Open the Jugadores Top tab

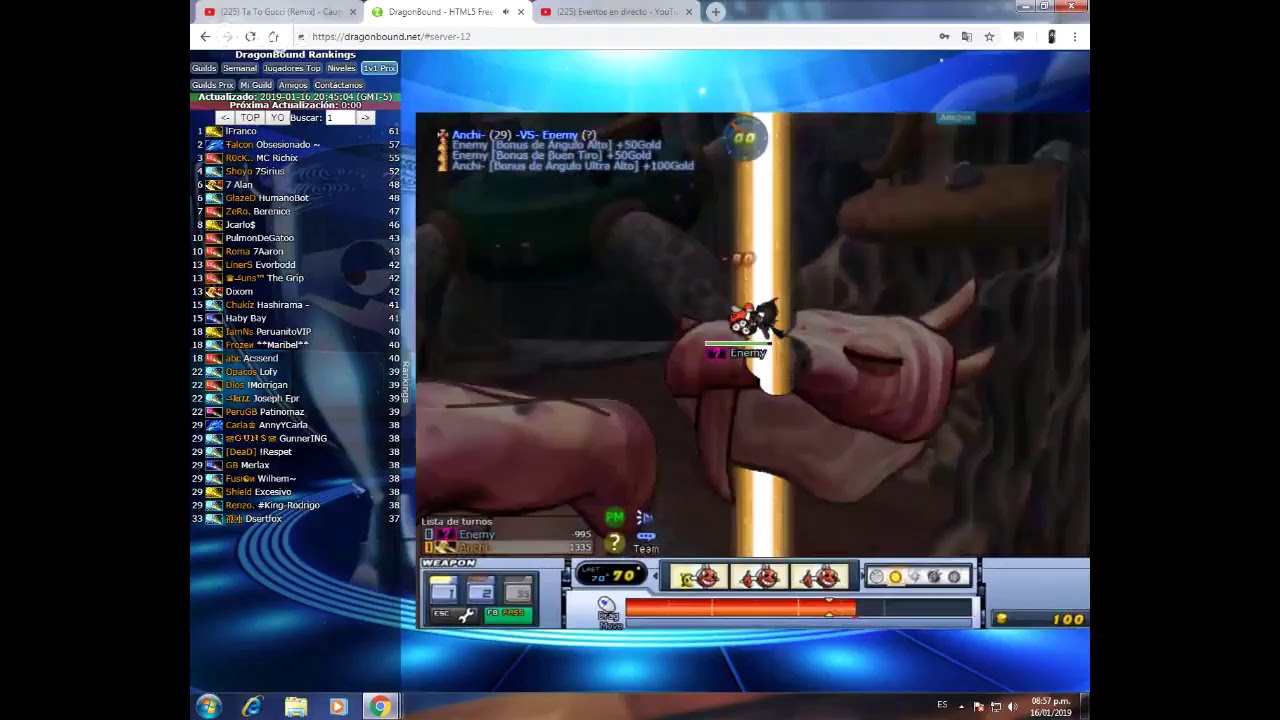[292, 68]
